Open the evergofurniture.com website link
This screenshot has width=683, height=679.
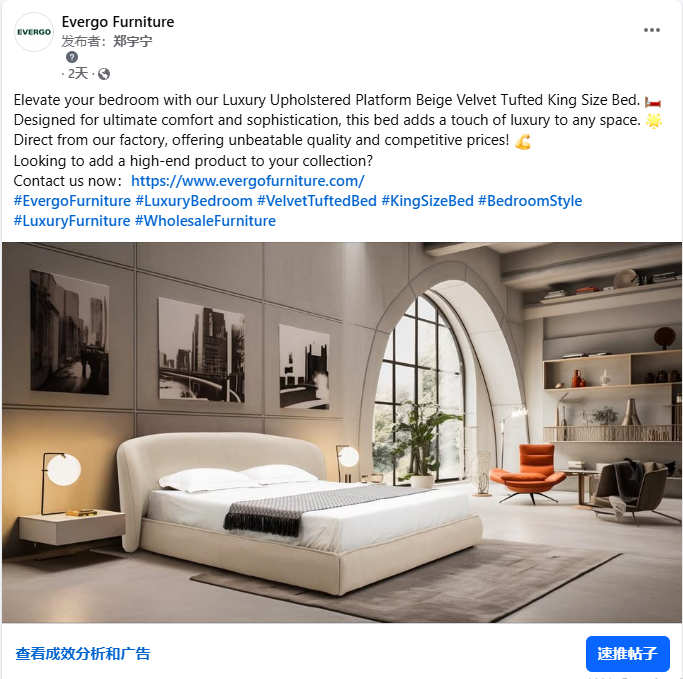247,181
